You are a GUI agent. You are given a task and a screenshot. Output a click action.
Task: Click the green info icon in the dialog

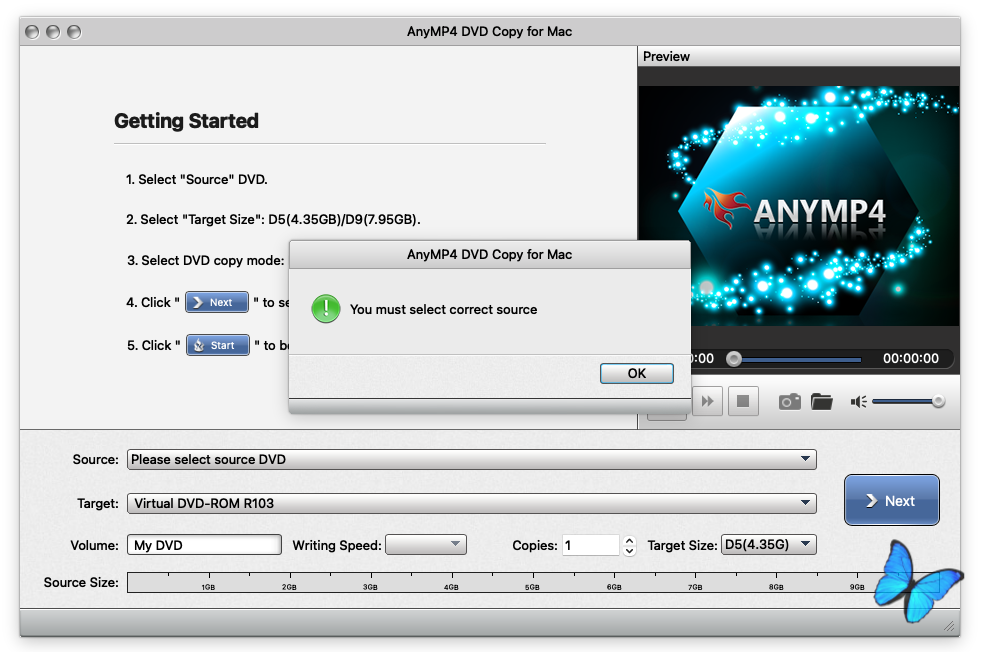coord(326,308)
